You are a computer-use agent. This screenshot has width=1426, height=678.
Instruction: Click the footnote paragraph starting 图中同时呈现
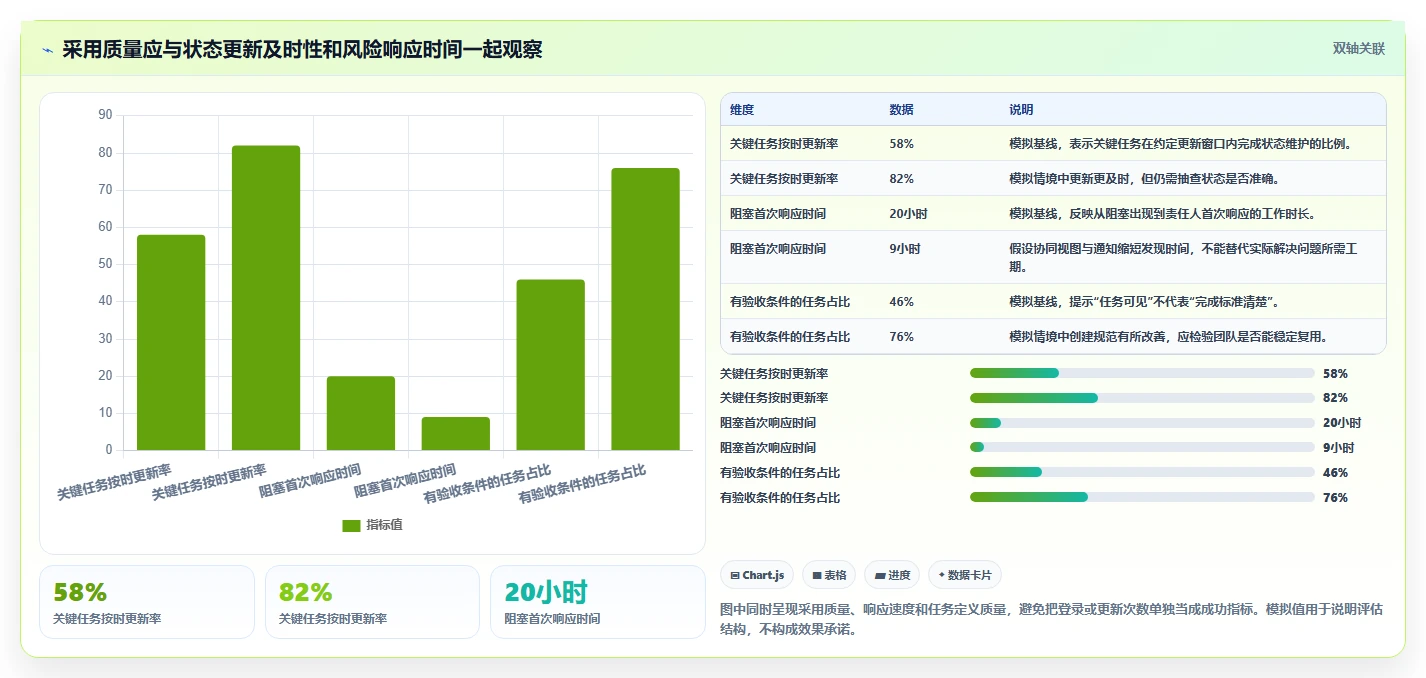click(x=1052, y=619)
